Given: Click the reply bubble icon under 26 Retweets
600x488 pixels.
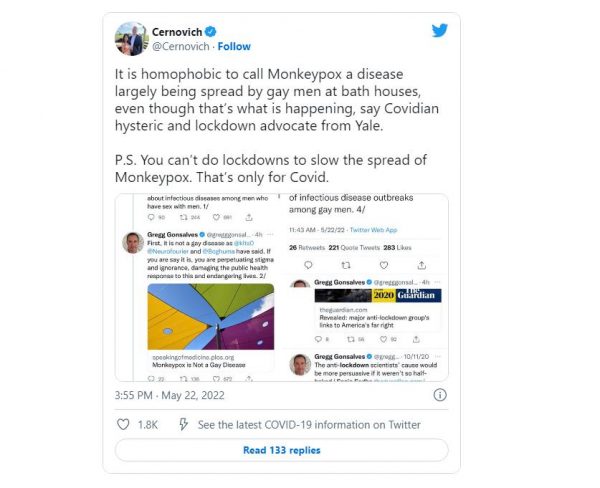Looking at the screenshot, I should tap(308, 265).
